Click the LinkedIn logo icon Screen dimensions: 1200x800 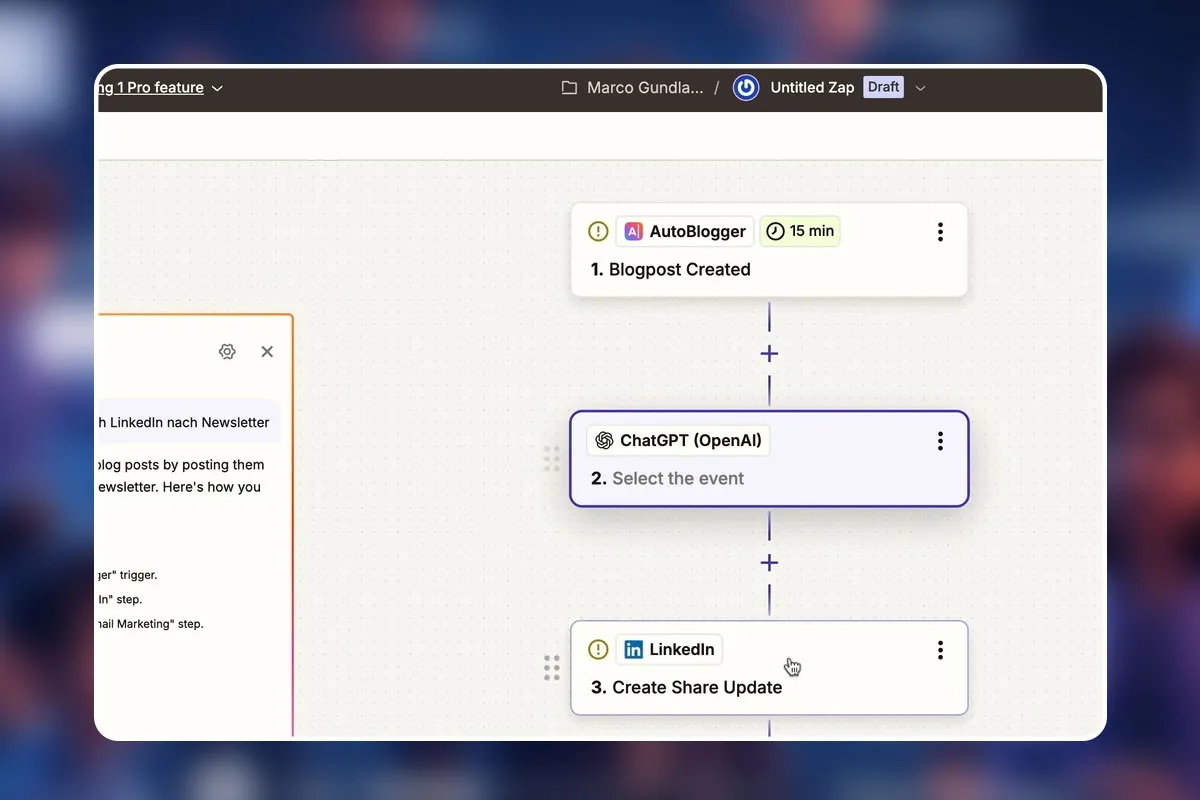[634, 650]
